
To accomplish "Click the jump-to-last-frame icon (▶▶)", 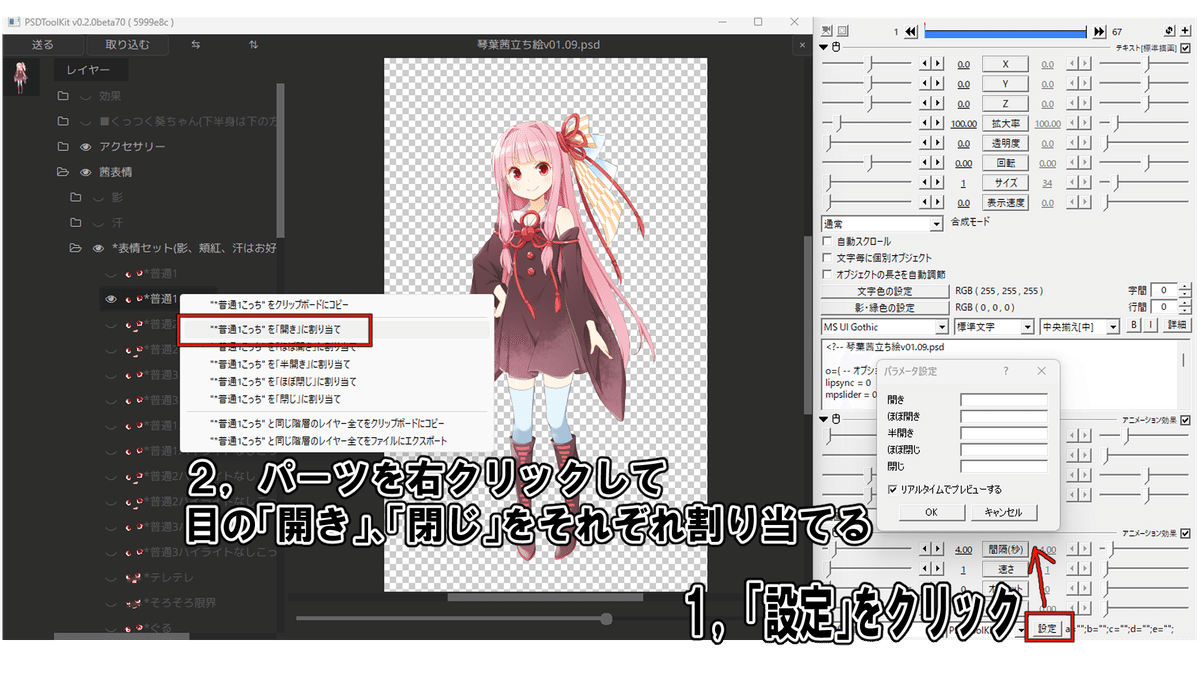I will coord(1098,31).
